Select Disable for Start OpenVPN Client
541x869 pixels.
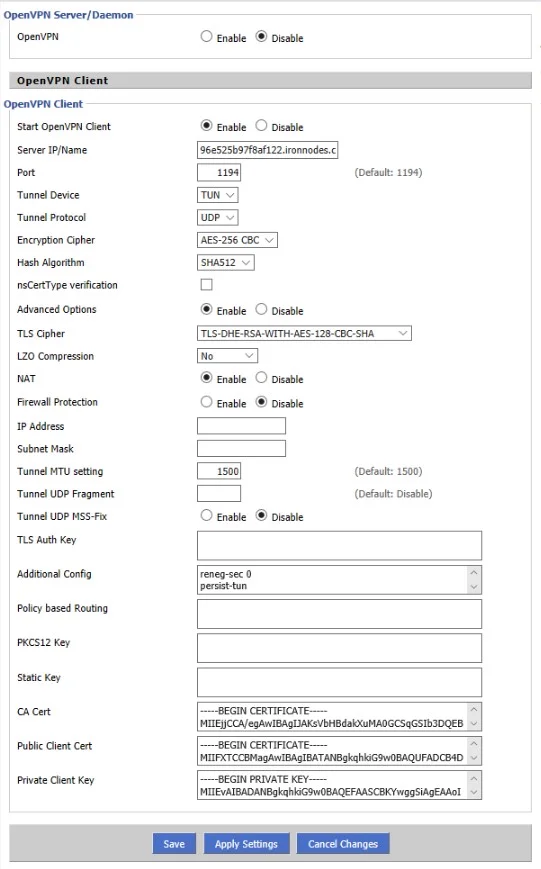click(x=261, y=126)
